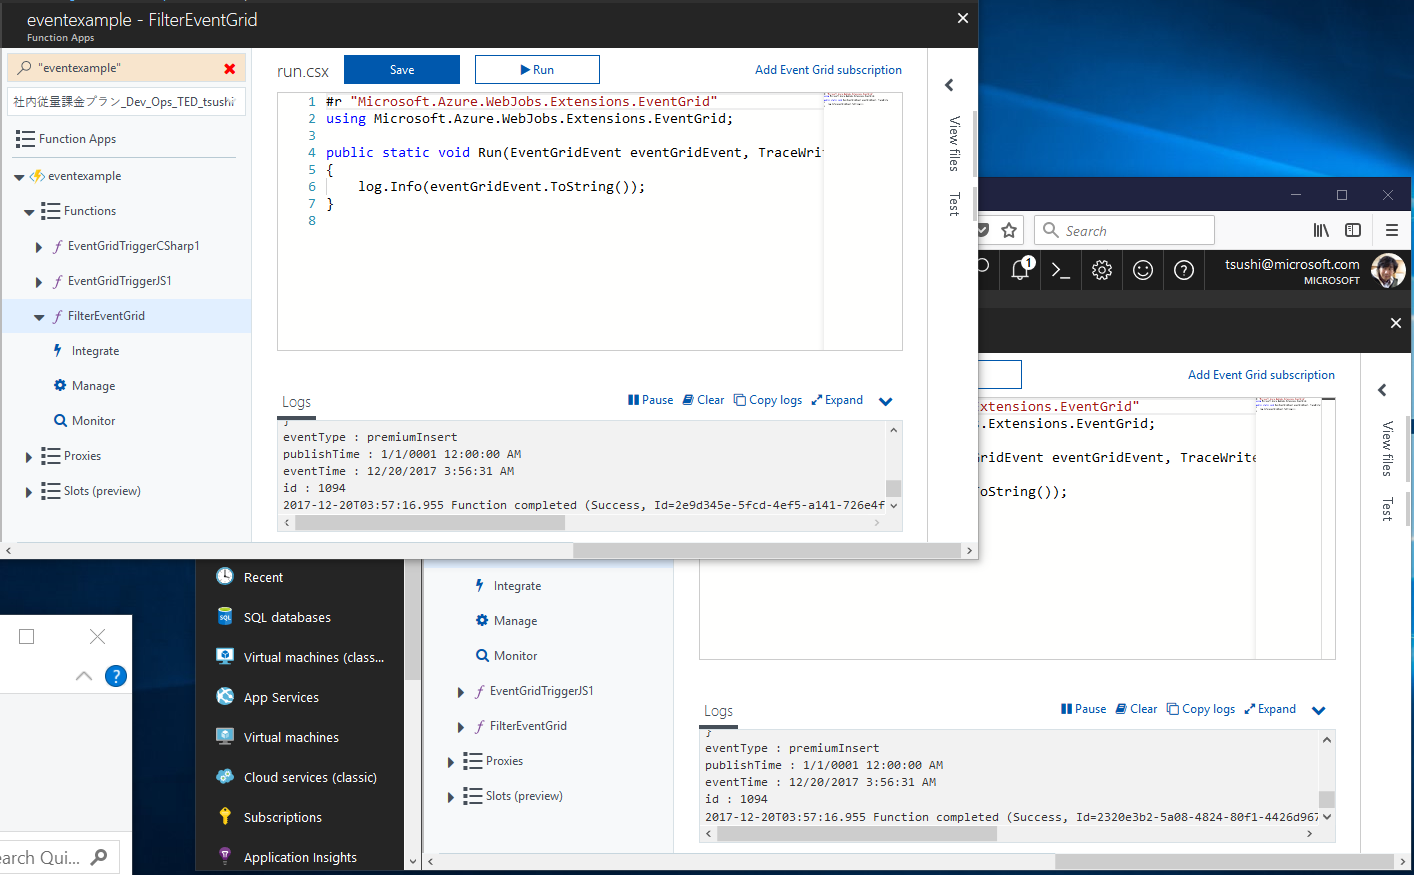1414x875 pixels.
Task: Collapse FilterEventGrid function in front window
Action: (39, 317)
